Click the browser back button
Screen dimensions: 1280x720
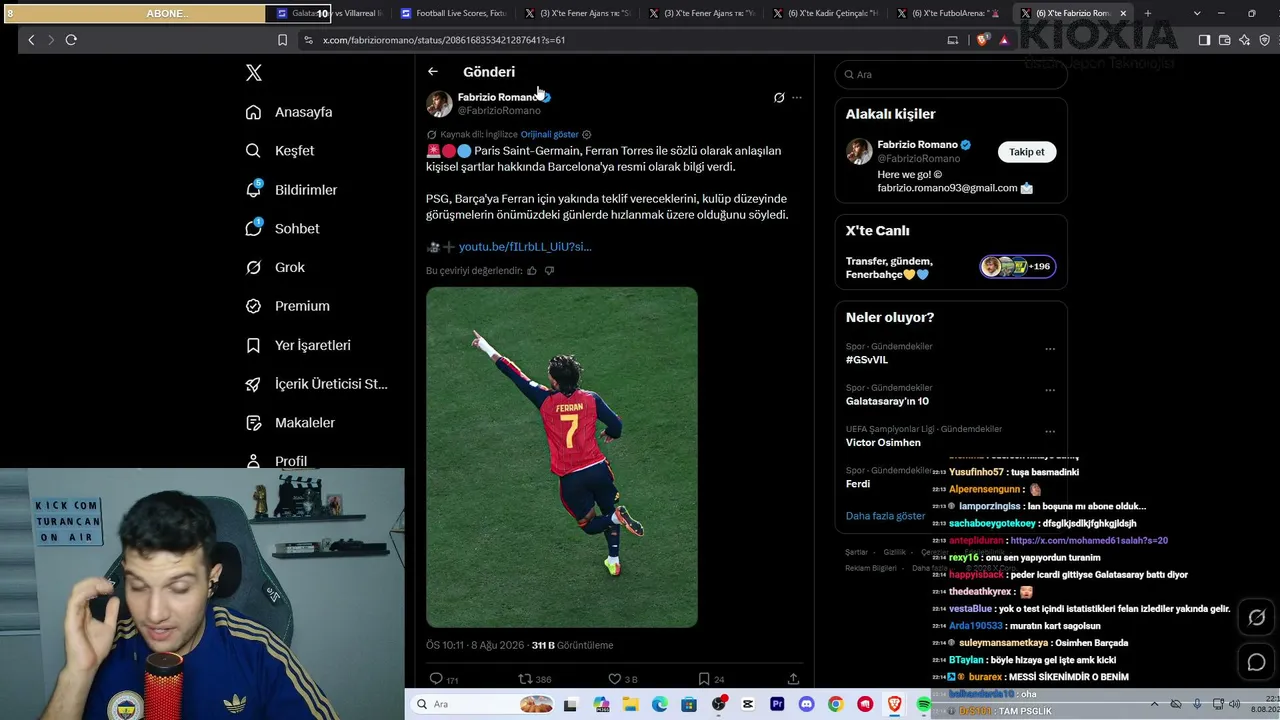(x=31, y=40)
